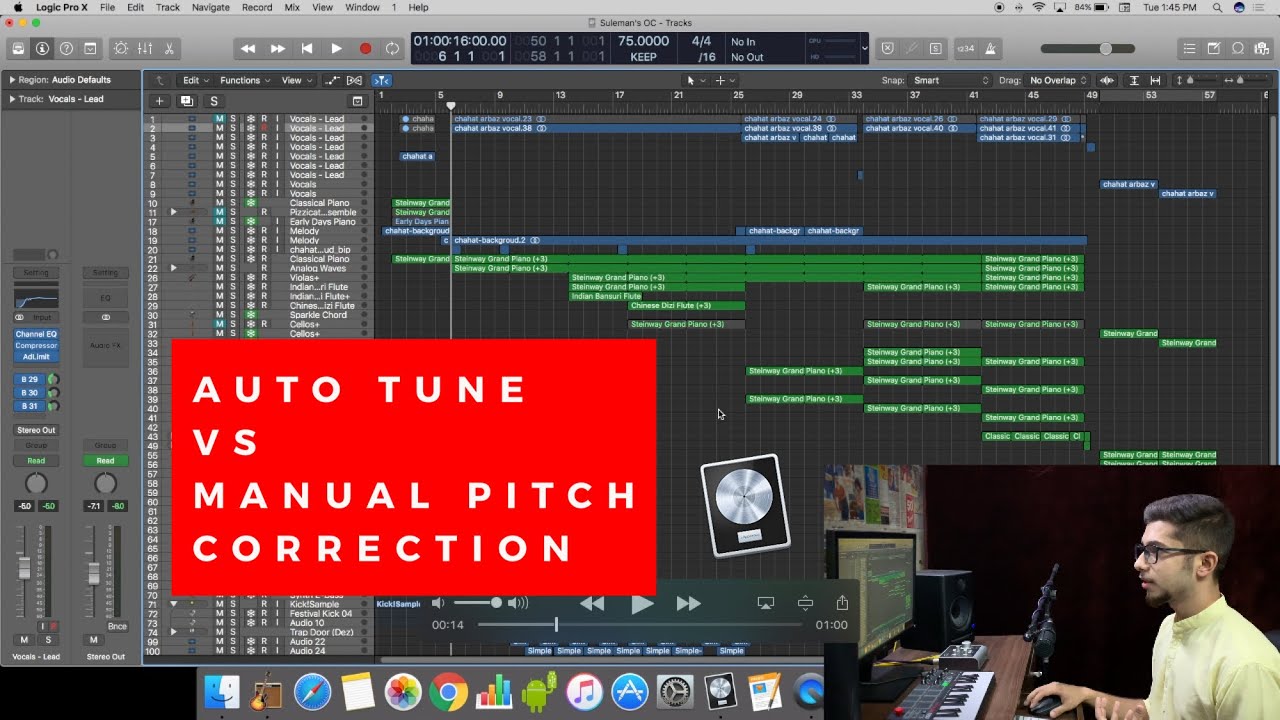Open the Loop Browser button
Image resolution: width=1280 pixels, height=720 pixels.
click(x=1237, y=48)
